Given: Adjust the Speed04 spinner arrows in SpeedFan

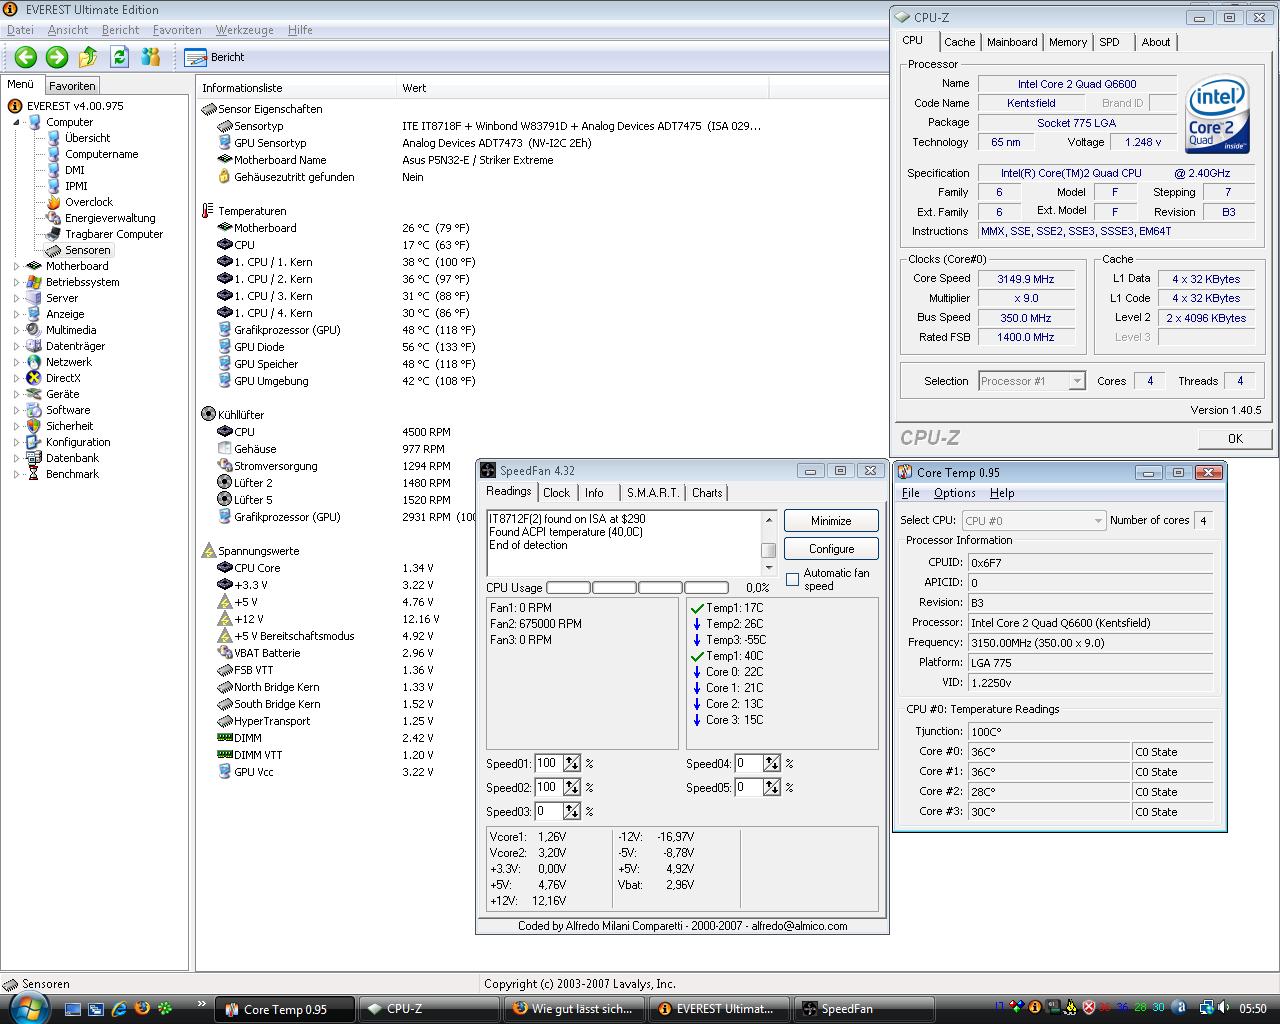Looking at the screenshot, I should (771, 763).
